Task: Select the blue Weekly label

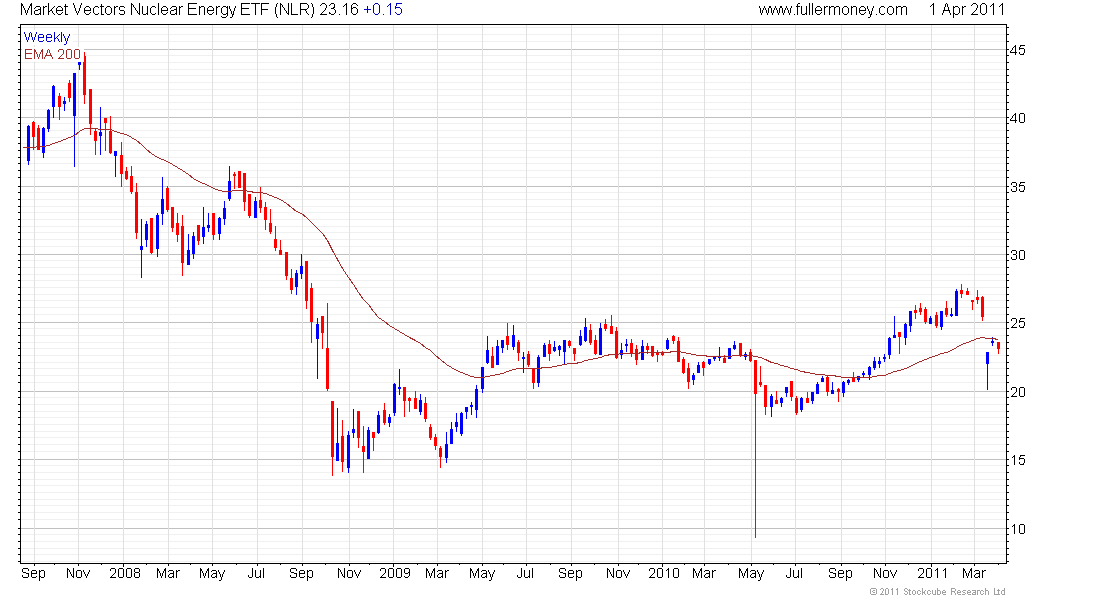Action: (47, 37)
